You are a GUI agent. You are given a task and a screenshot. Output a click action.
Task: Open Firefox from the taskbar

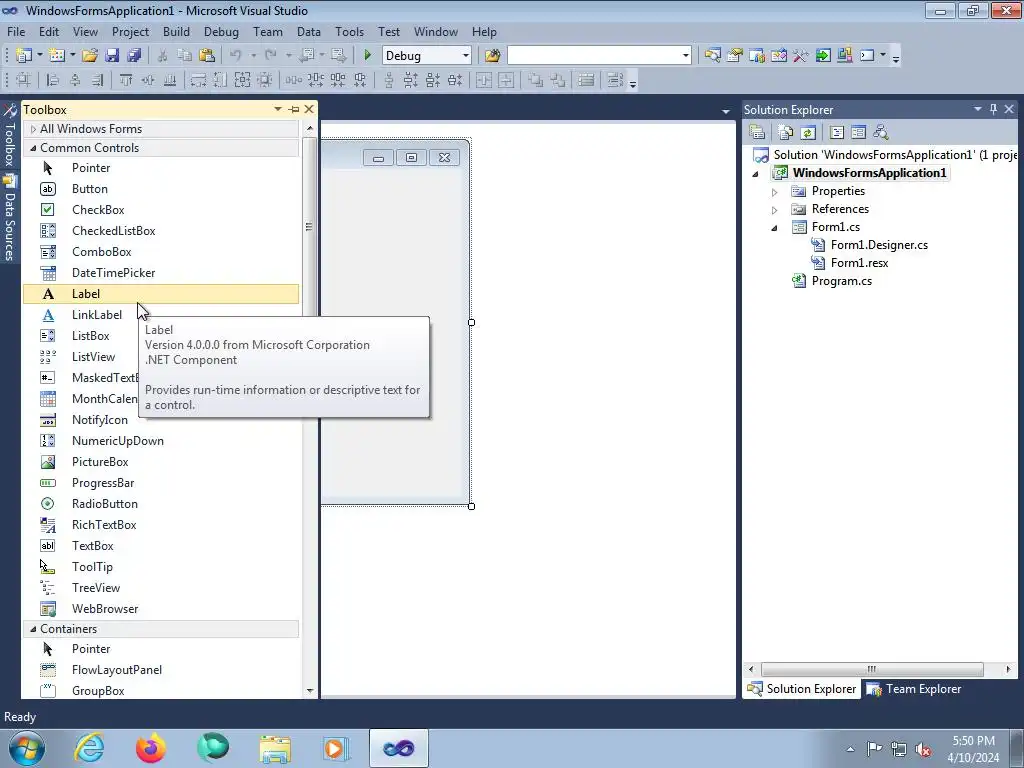click(x=150, y=748)
